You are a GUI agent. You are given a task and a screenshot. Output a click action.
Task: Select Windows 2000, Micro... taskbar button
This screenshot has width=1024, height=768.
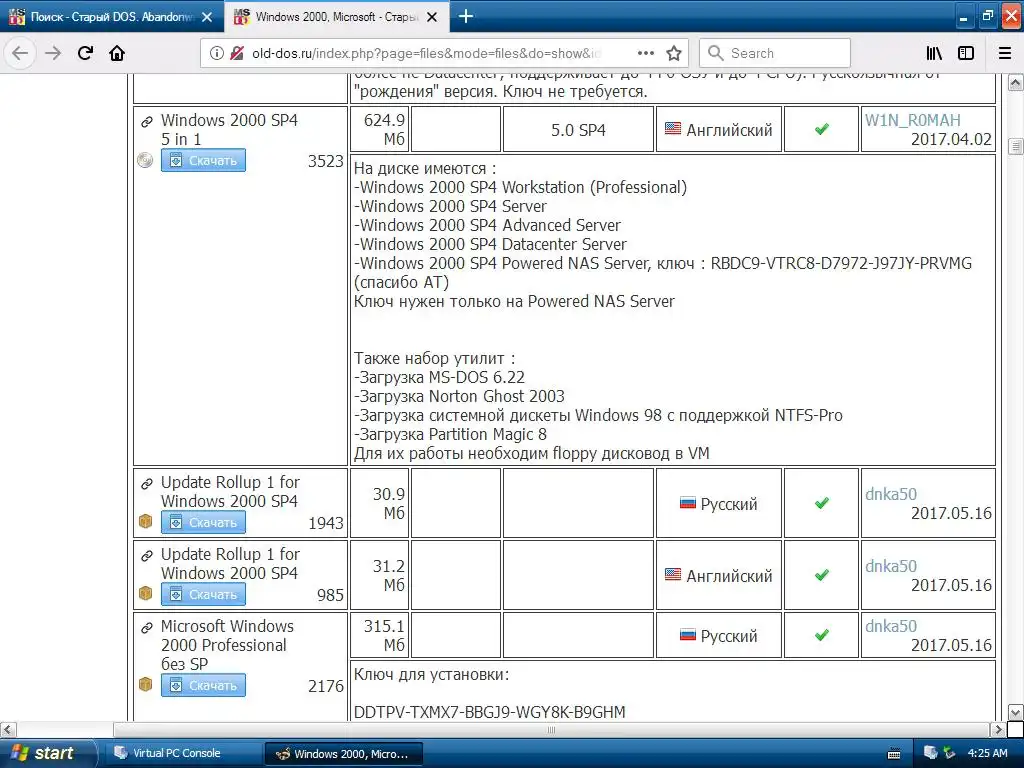click(x=345, y=754)
